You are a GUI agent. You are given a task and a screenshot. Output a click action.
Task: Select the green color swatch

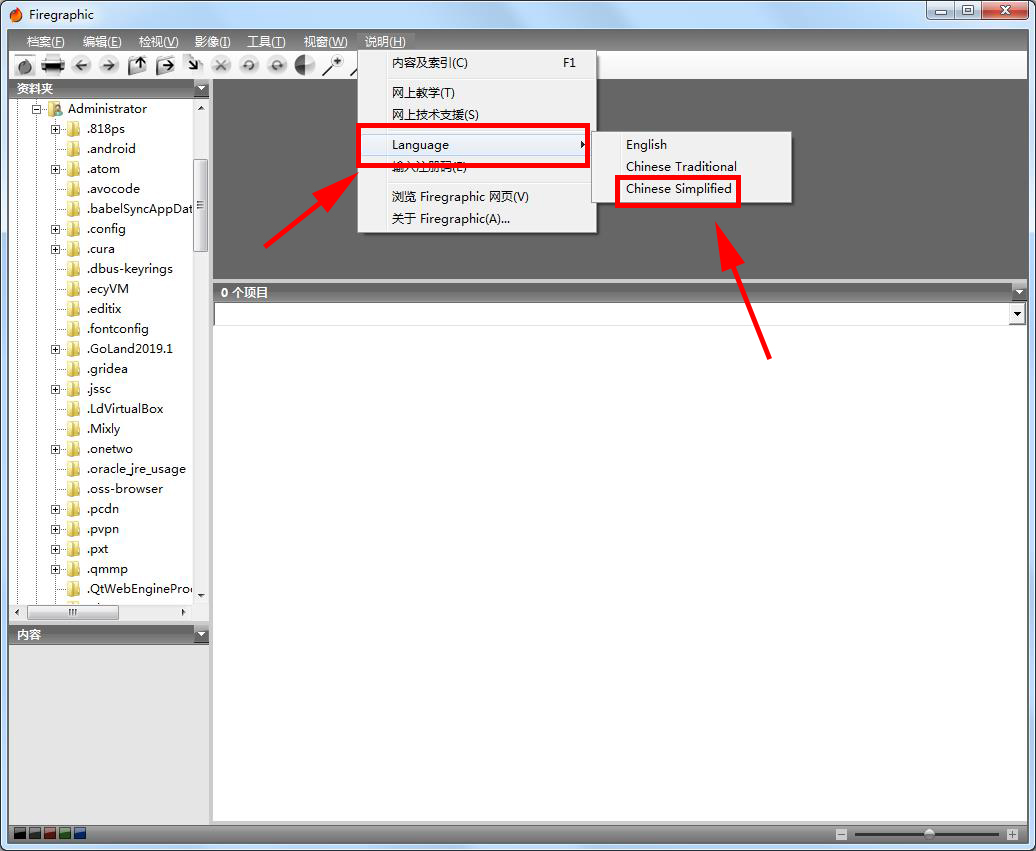pos(65,833)
